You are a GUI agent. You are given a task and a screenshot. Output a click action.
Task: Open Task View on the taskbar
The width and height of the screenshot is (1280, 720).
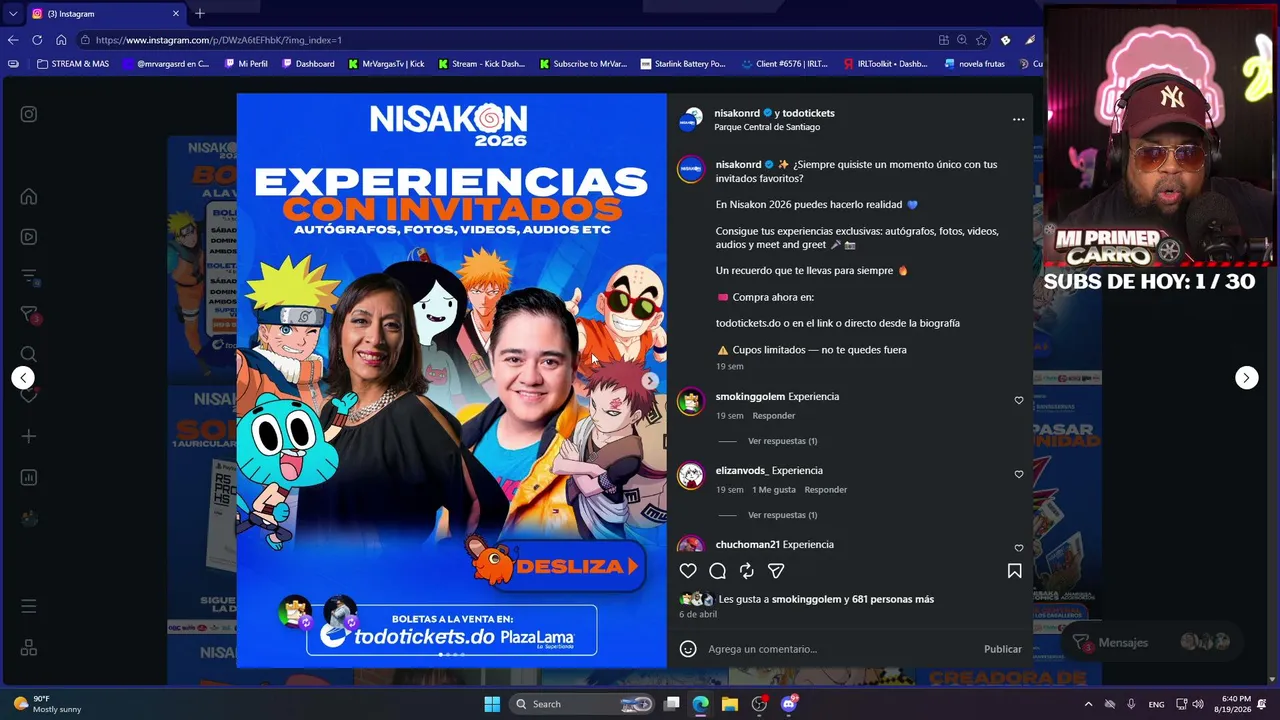(672, 704)
